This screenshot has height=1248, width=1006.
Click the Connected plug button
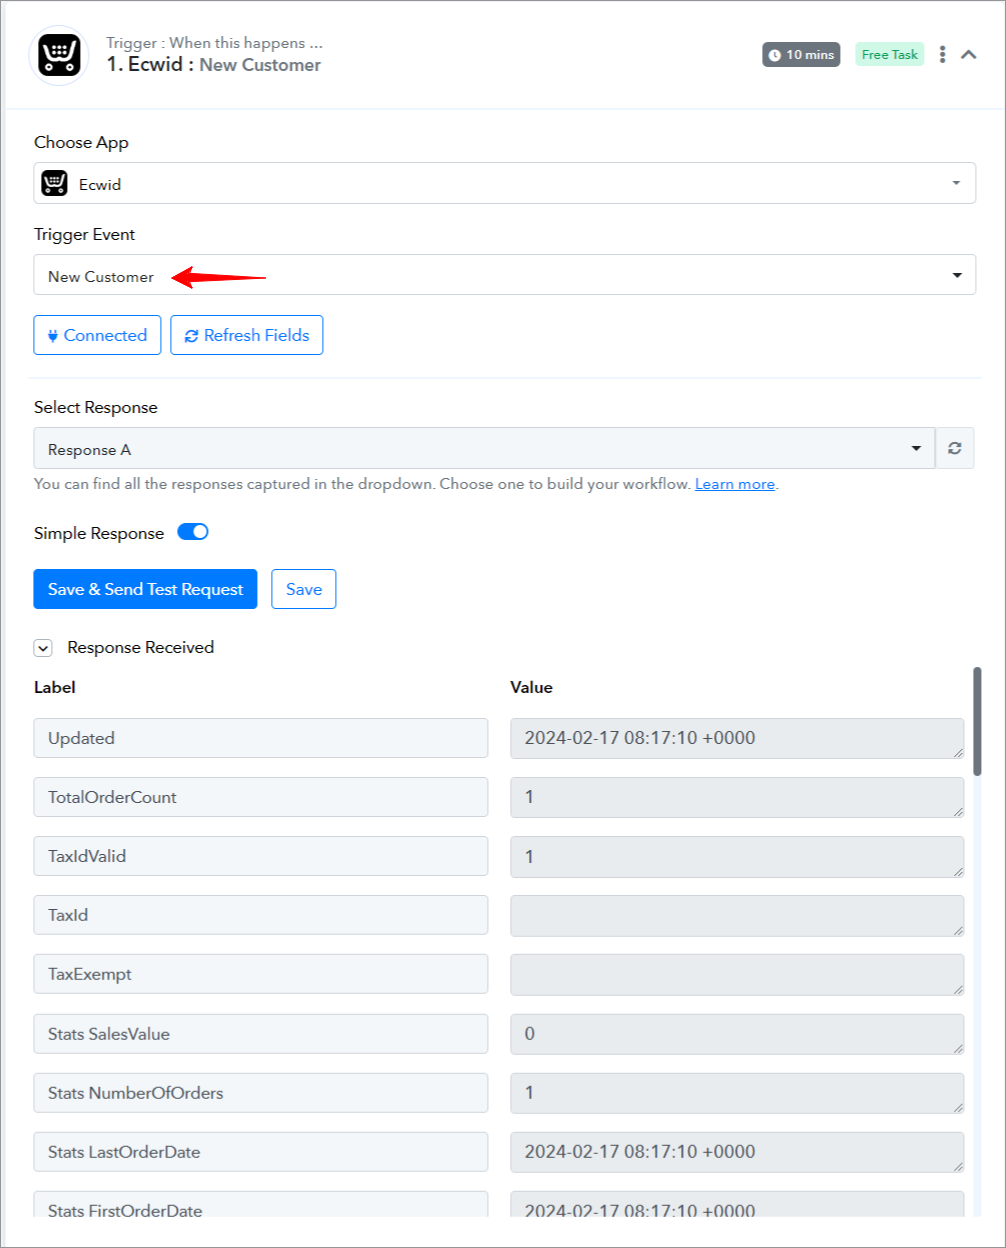97,335
